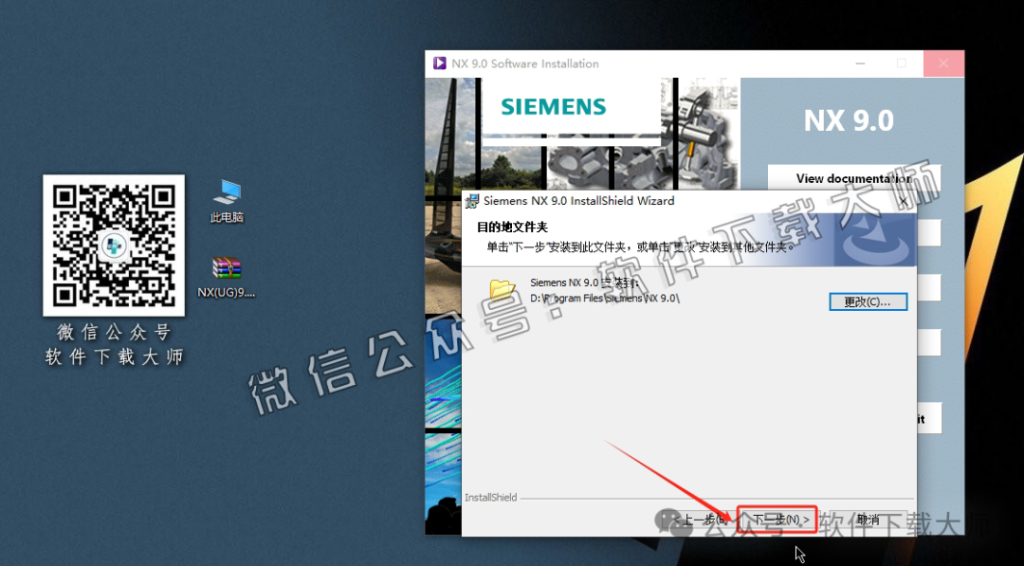Click View documentation in NX 9.0 window

click(854, 178)
